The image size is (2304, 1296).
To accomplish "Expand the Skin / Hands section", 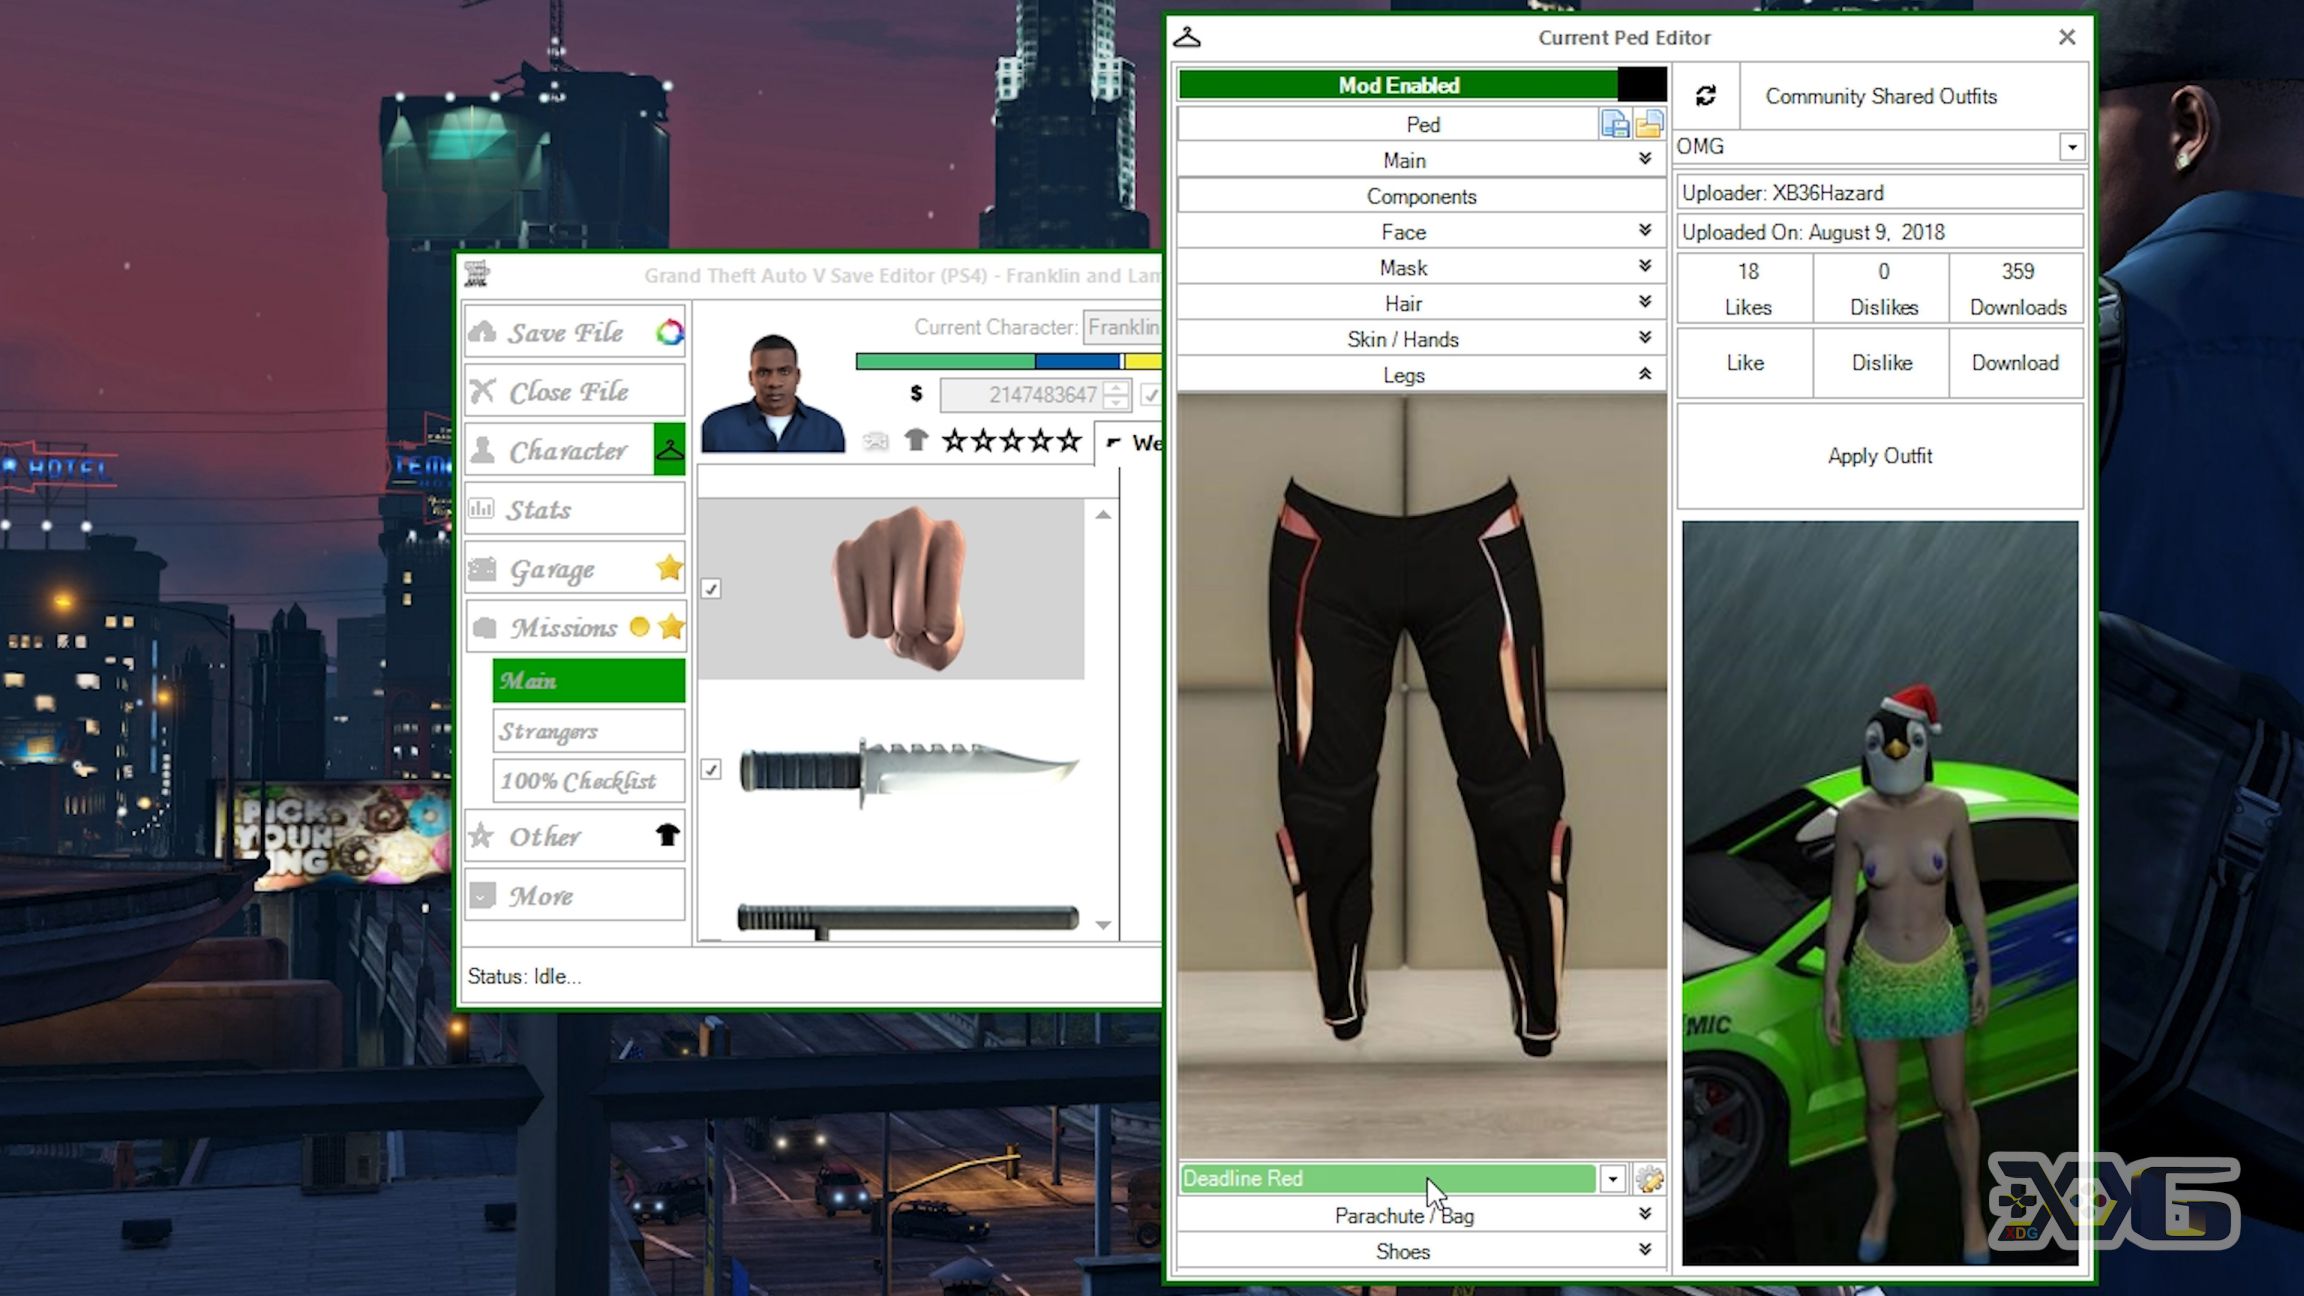I will 1421,339.
